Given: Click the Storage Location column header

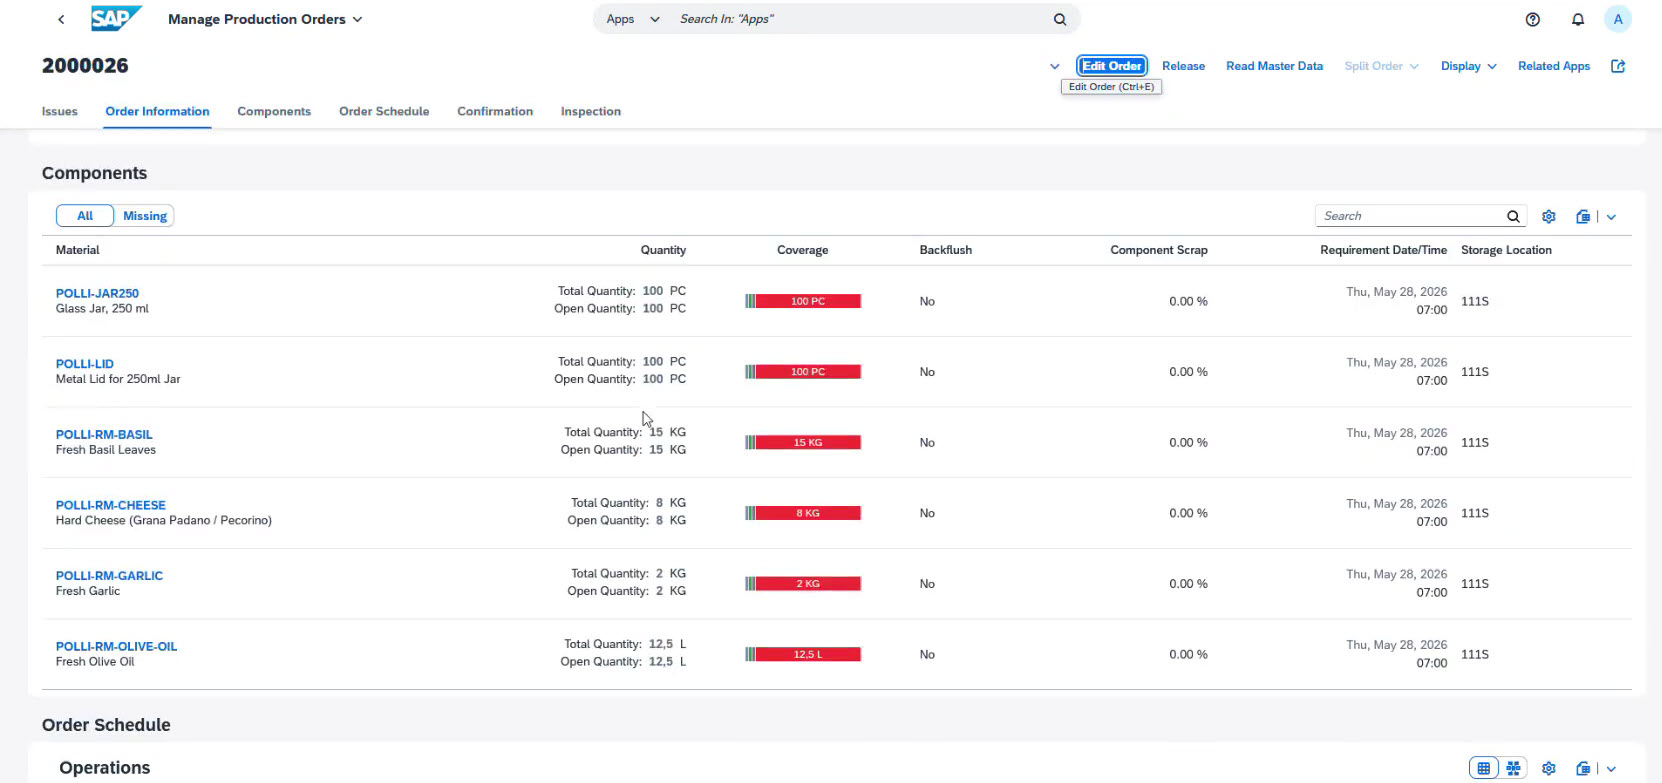Looking at the screenshot, I should point(1506,250).
